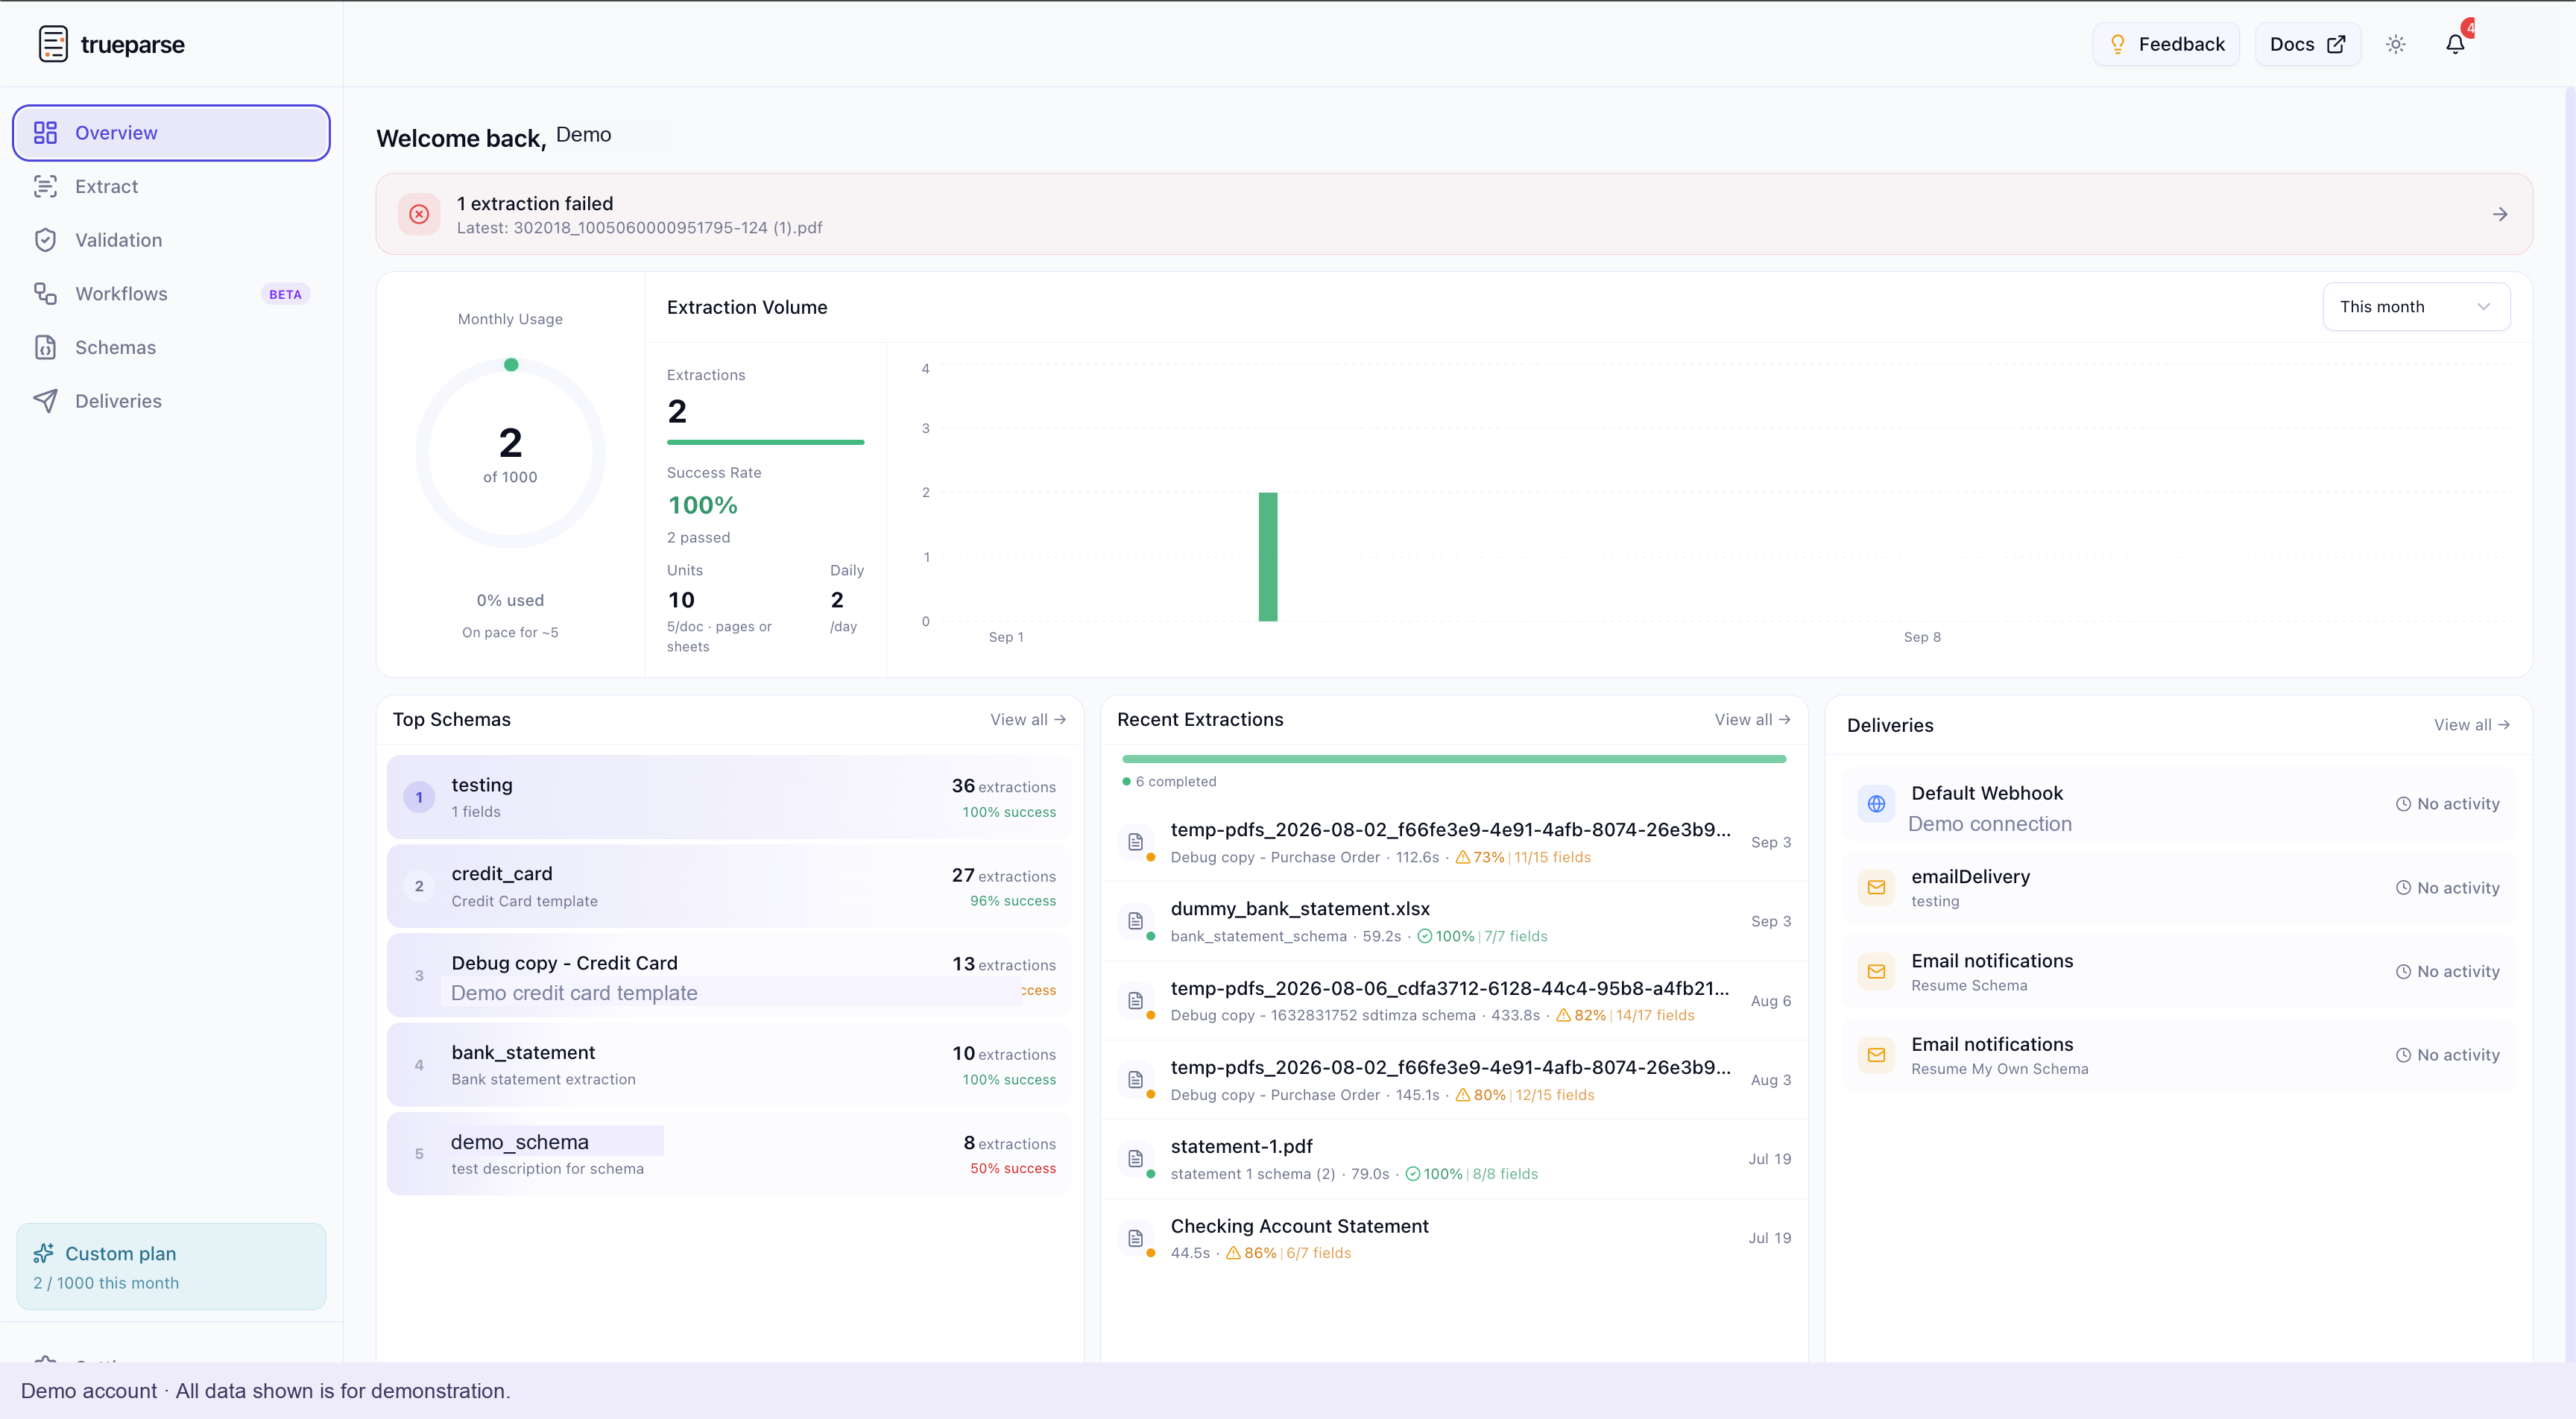Click the 6 completed progress bar

1454,759
